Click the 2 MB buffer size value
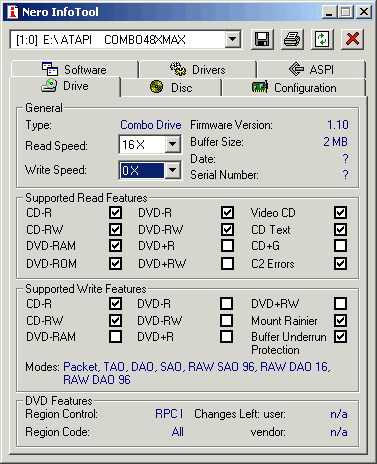 [x=335, y=142]
